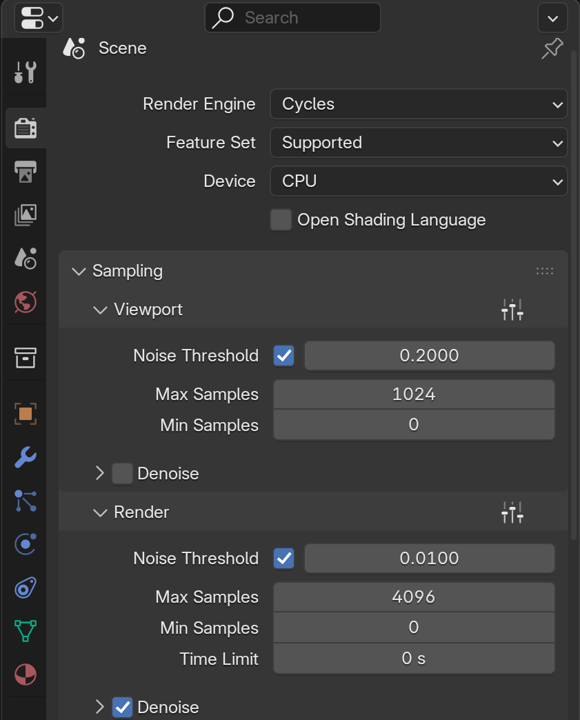Open the Feature Set dropdown
Image resolution: width=580 pixels, height=720 pixels.
[418, 143]
